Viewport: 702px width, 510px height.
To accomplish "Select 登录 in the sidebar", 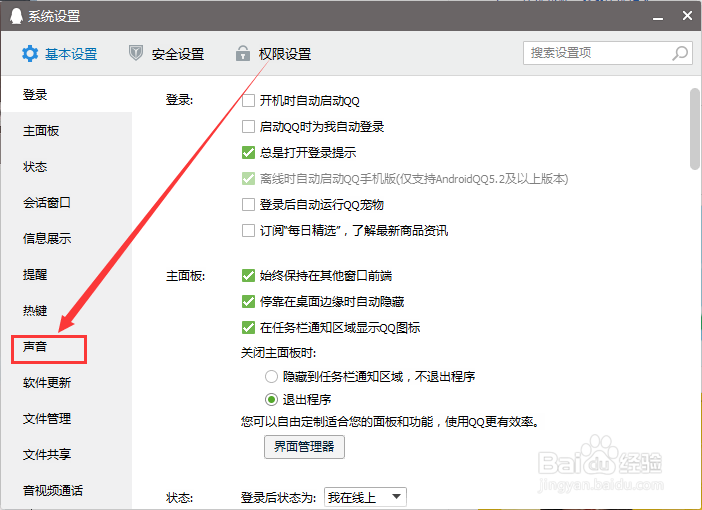I will tap(66, 94).
